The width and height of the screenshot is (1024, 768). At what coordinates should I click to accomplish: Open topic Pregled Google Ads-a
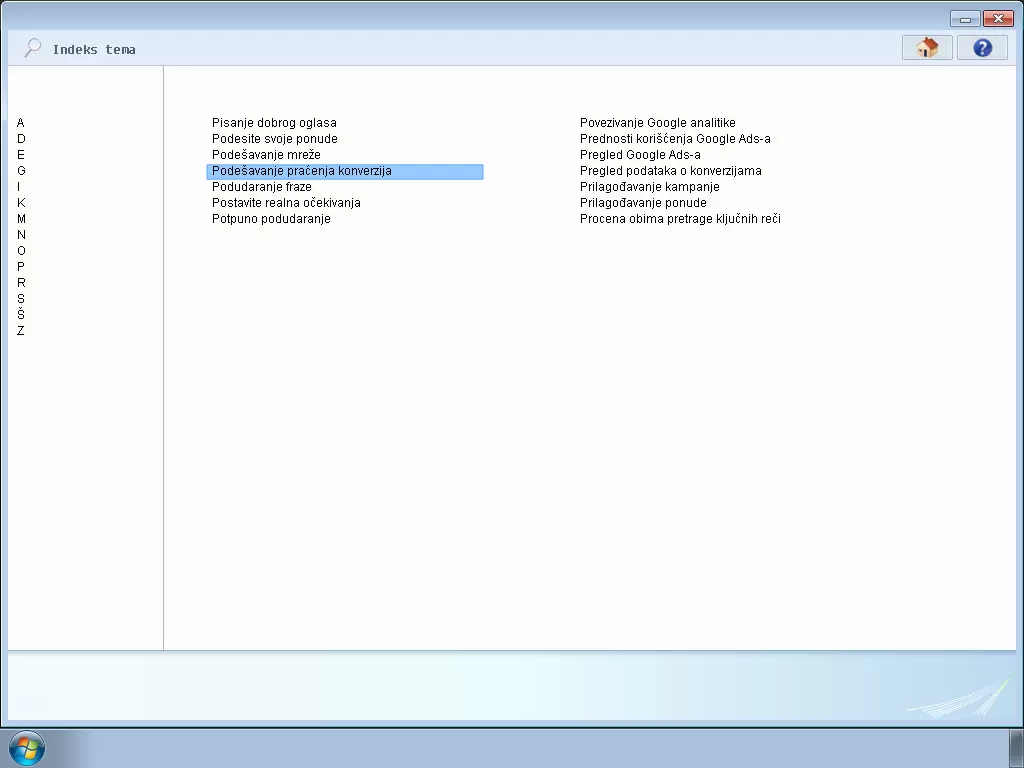click(x=640, y=155)
